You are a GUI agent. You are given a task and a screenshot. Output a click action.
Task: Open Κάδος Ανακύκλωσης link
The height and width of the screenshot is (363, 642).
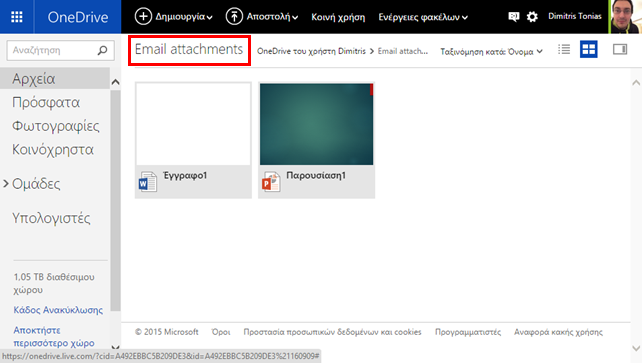coord(58,310)
